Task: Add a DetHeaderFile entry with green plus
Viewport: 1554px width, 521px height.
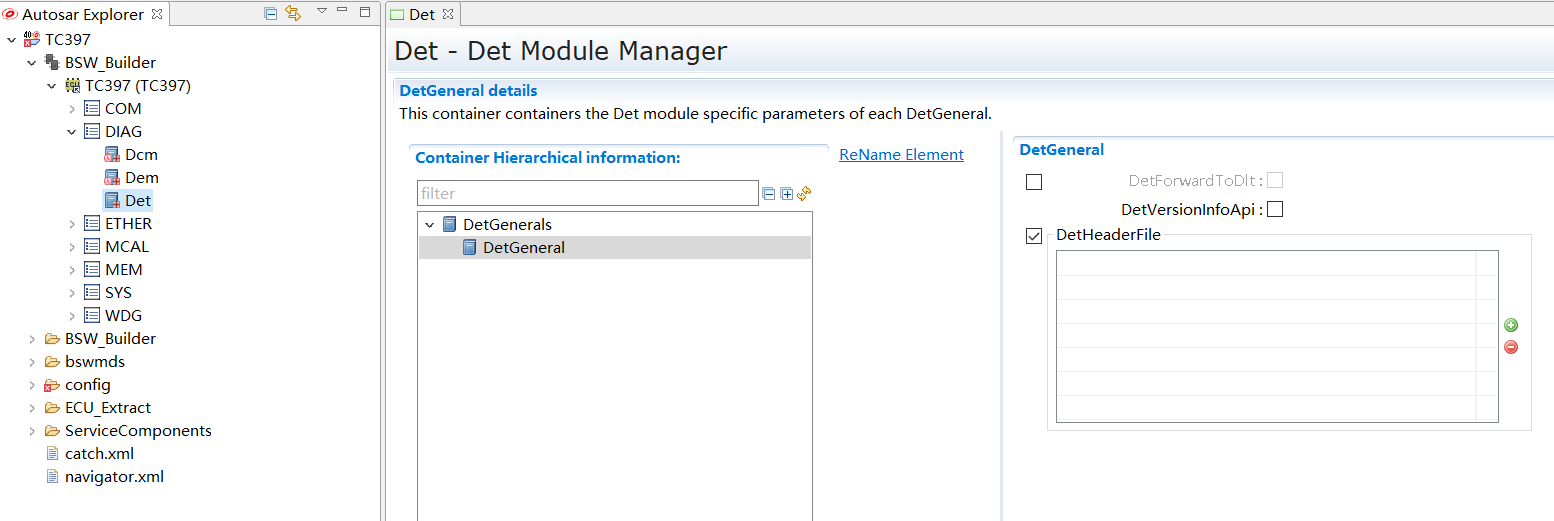Action: pyautogui.click(x=1511, y=325)
